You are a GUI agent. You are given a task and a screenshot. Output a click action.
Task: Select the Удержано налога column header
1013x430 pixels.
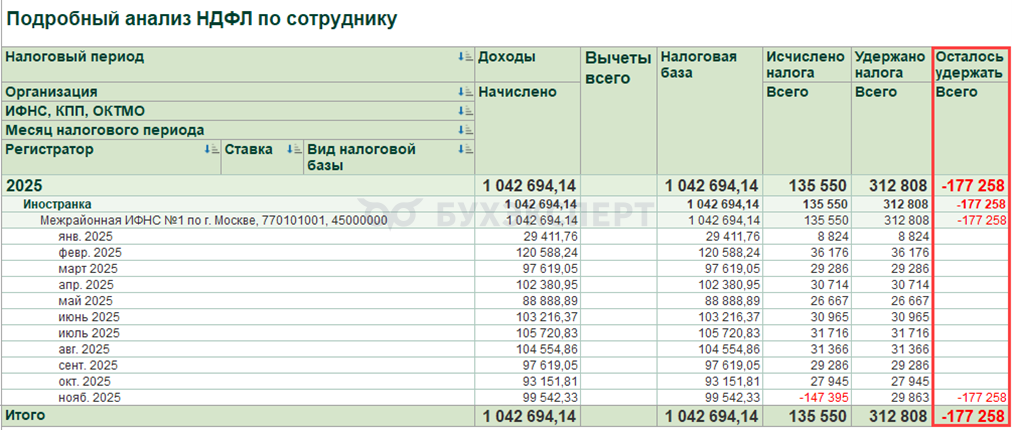point(892,64)
